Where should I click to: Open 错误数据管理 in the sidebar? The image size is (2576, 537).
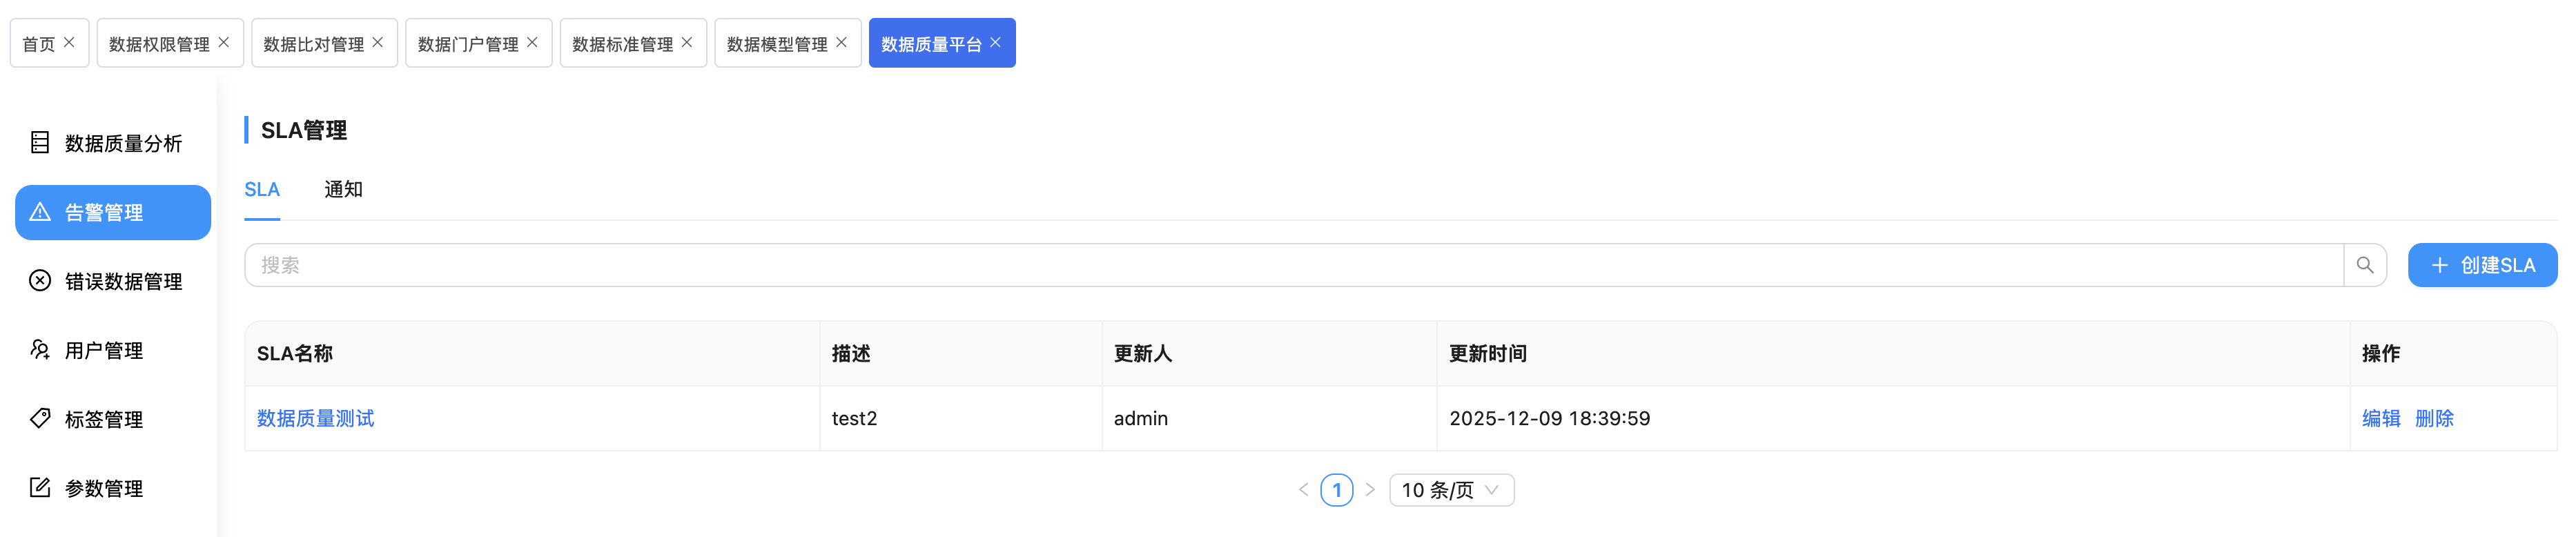pos(122,281)
